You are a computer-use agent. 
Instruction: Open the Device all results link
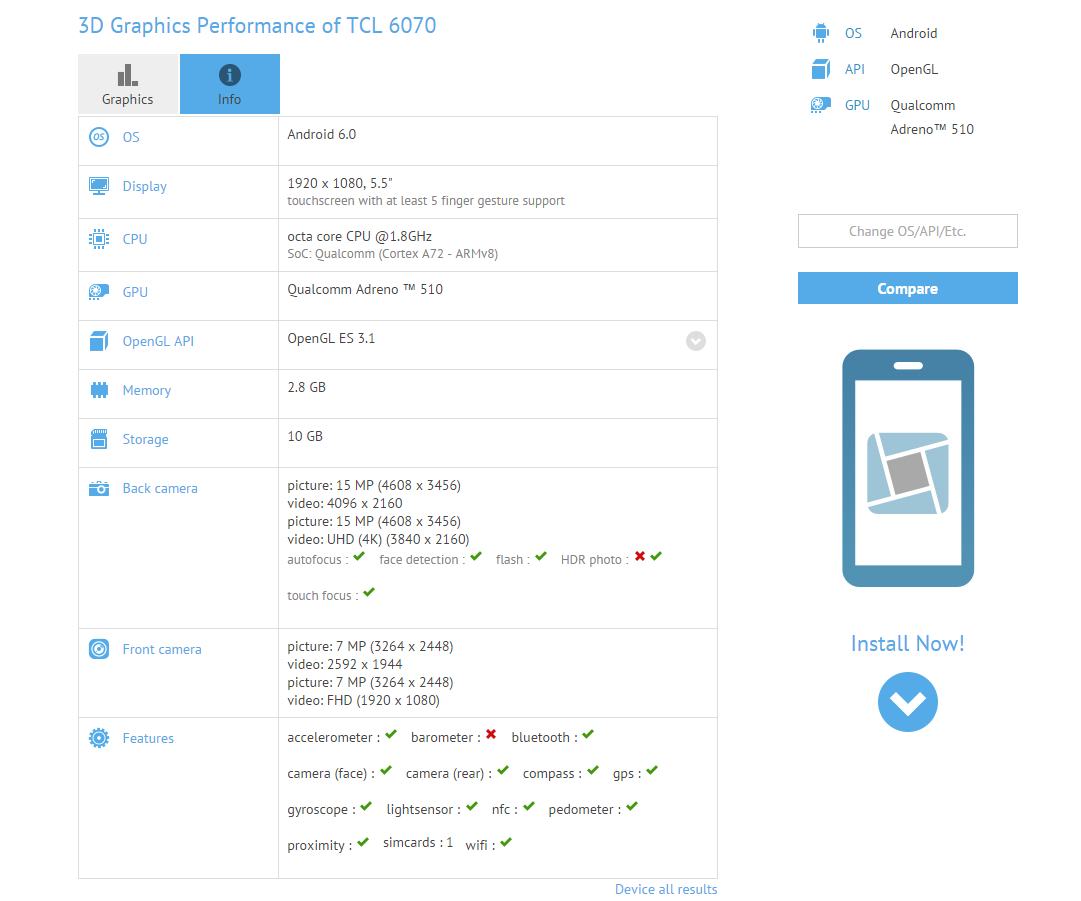666,889
